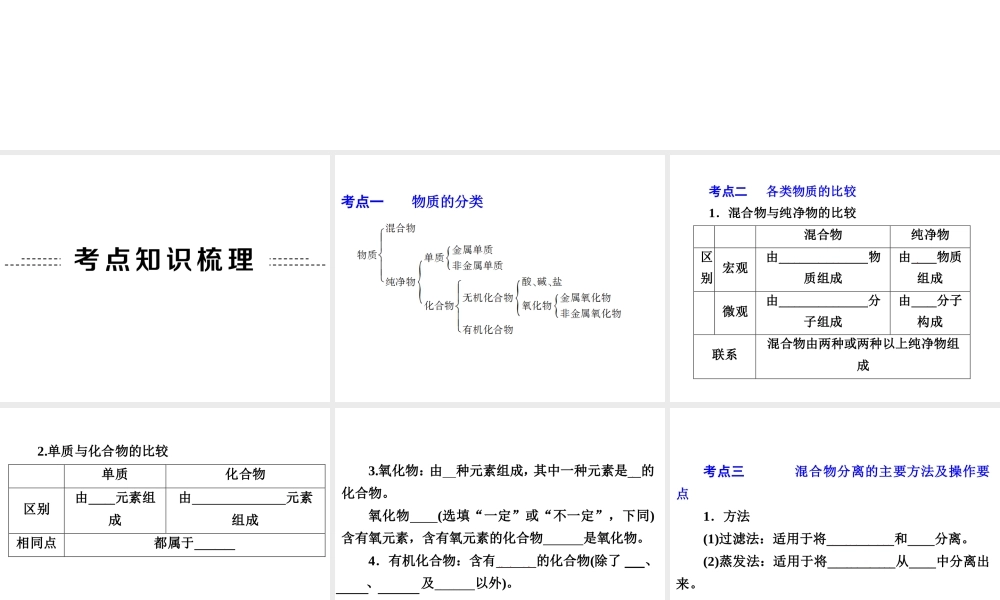The image size is (1000, 600).
Task: Click the 无机化合物 node
Action: [x=488, y=298]
